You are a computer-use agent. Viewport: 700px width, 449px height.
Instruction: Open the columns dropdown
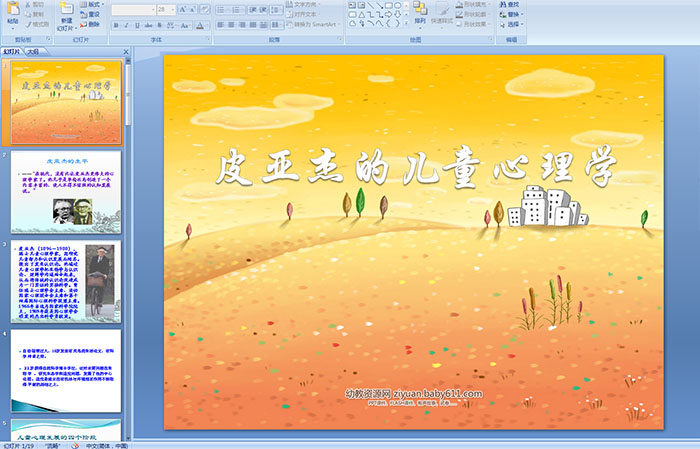tap(277, 25)
